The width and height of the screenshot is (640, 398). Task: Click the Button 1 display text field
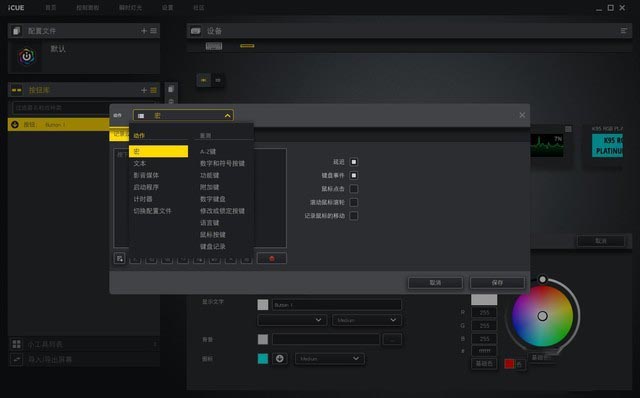click(x=337, y=305)
